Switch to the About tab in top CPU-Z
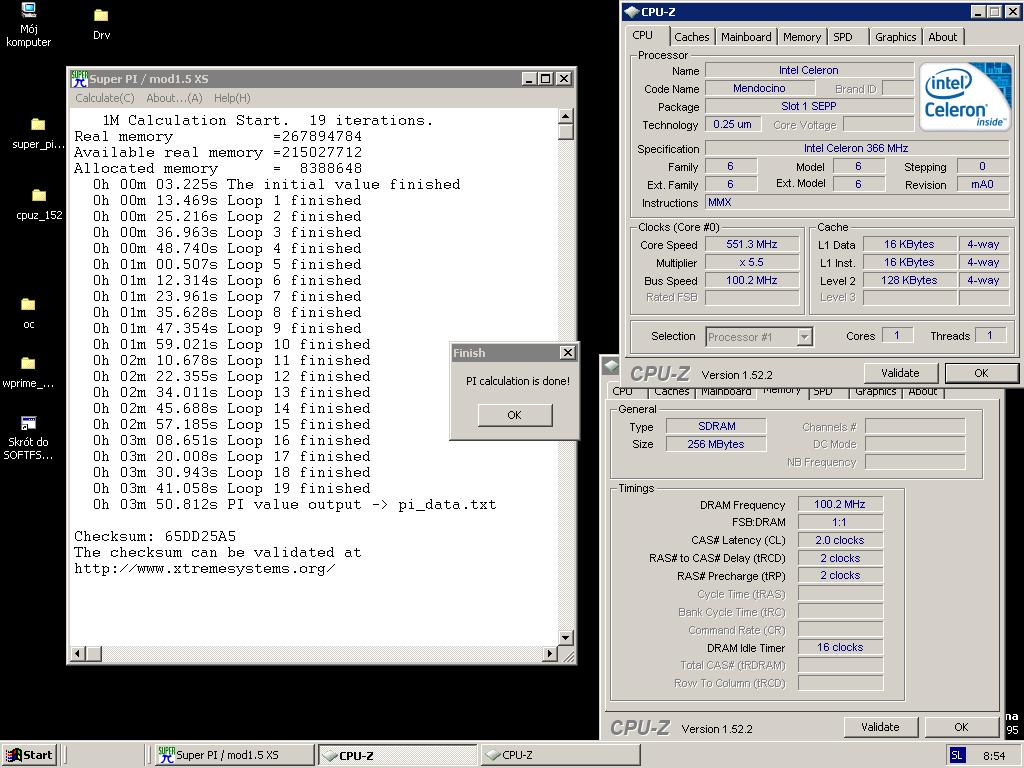This screenshot has height=768, width=1024. (942, 37)
